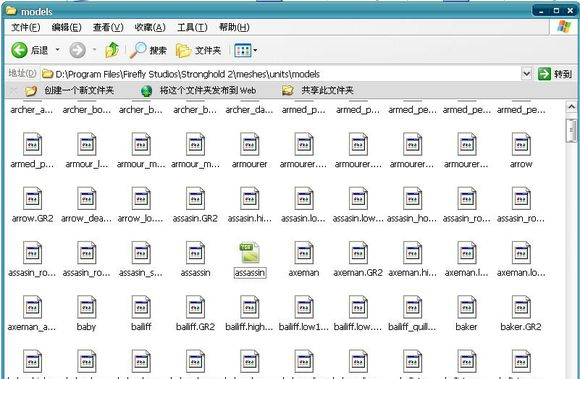The image size is (580, 394).
Task: Expand the Views button dropdown arrow
Action: (255, 50)
